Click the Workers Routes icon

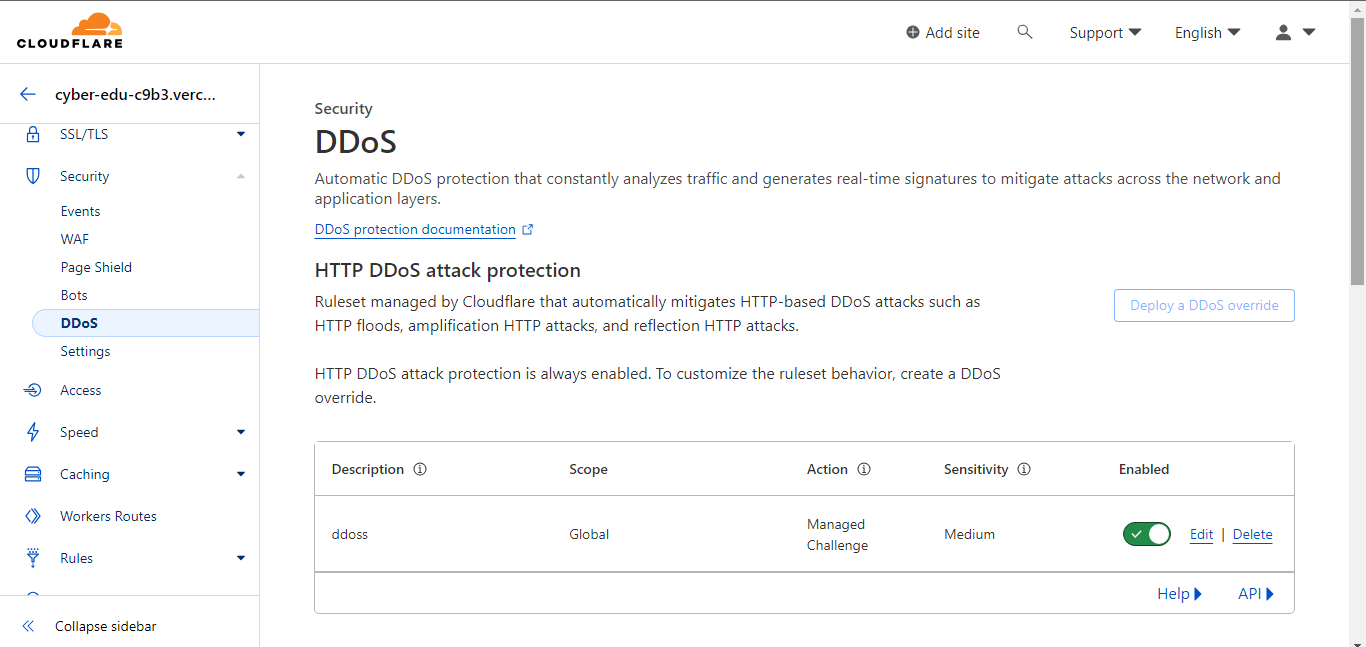tap(33, 516)
